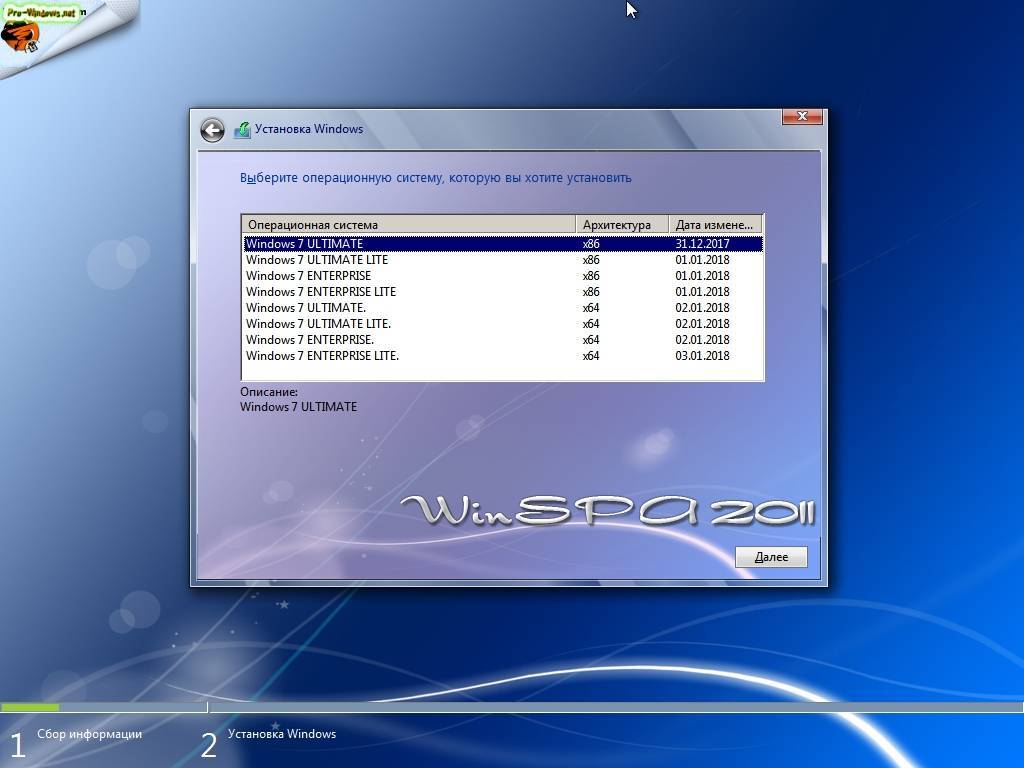Viewport: 1024px width, 768px height.
Task: Click the Pro-Windows.net logo in the corner
Action: click(40, 30)
